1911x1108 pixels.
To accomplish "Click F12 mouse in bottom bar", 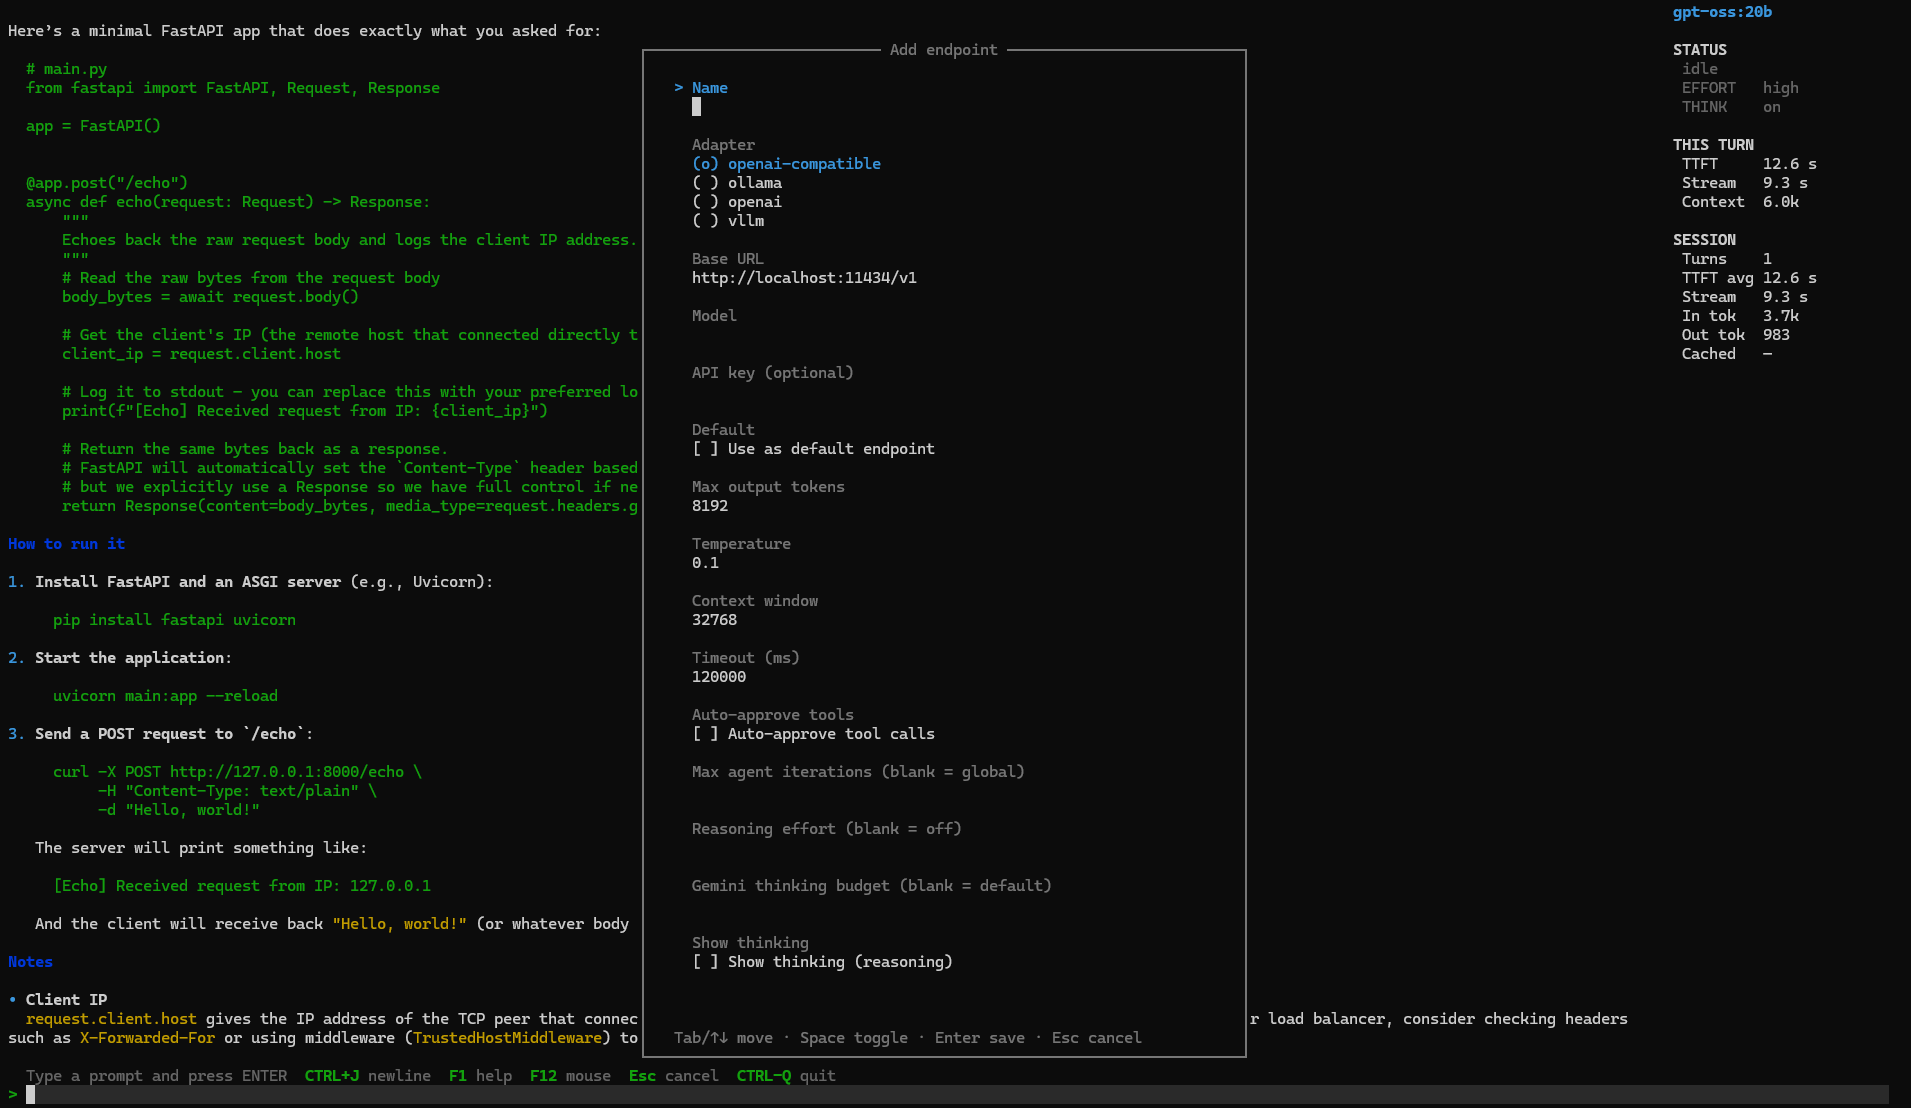I will point(570,1076).
